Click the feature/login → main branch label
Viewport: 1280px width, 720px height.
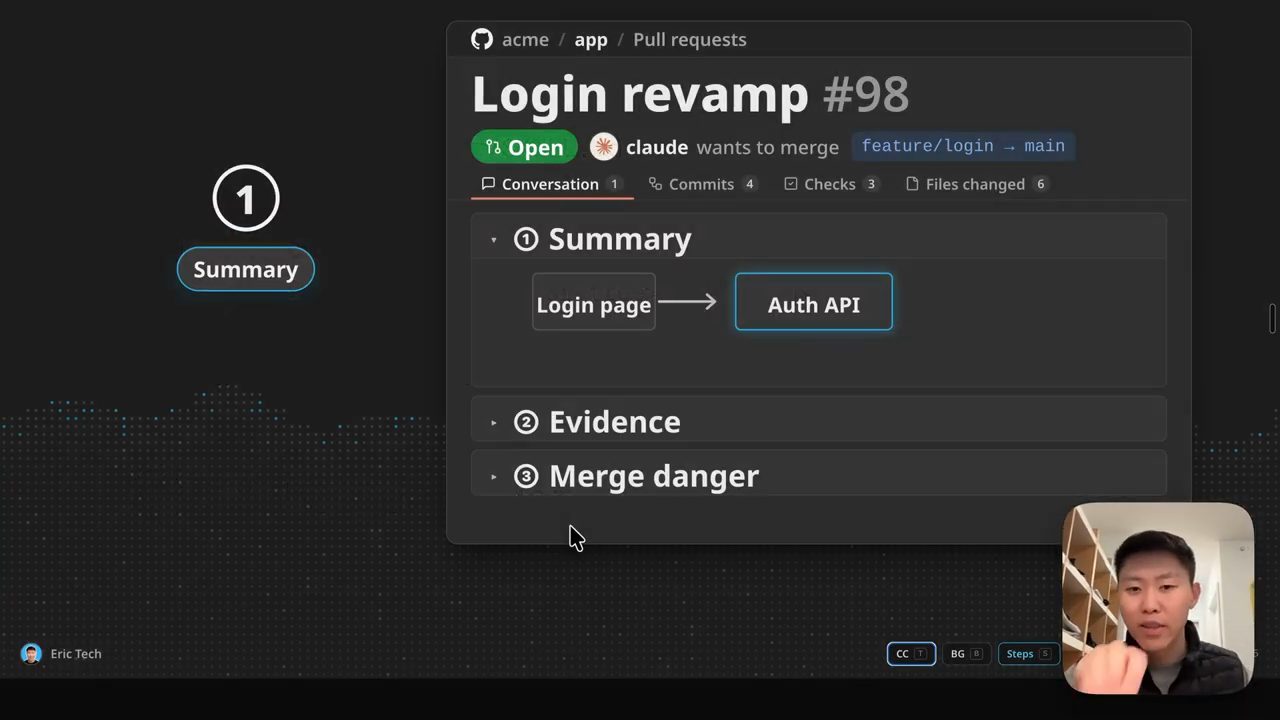[x=963, y=146]
